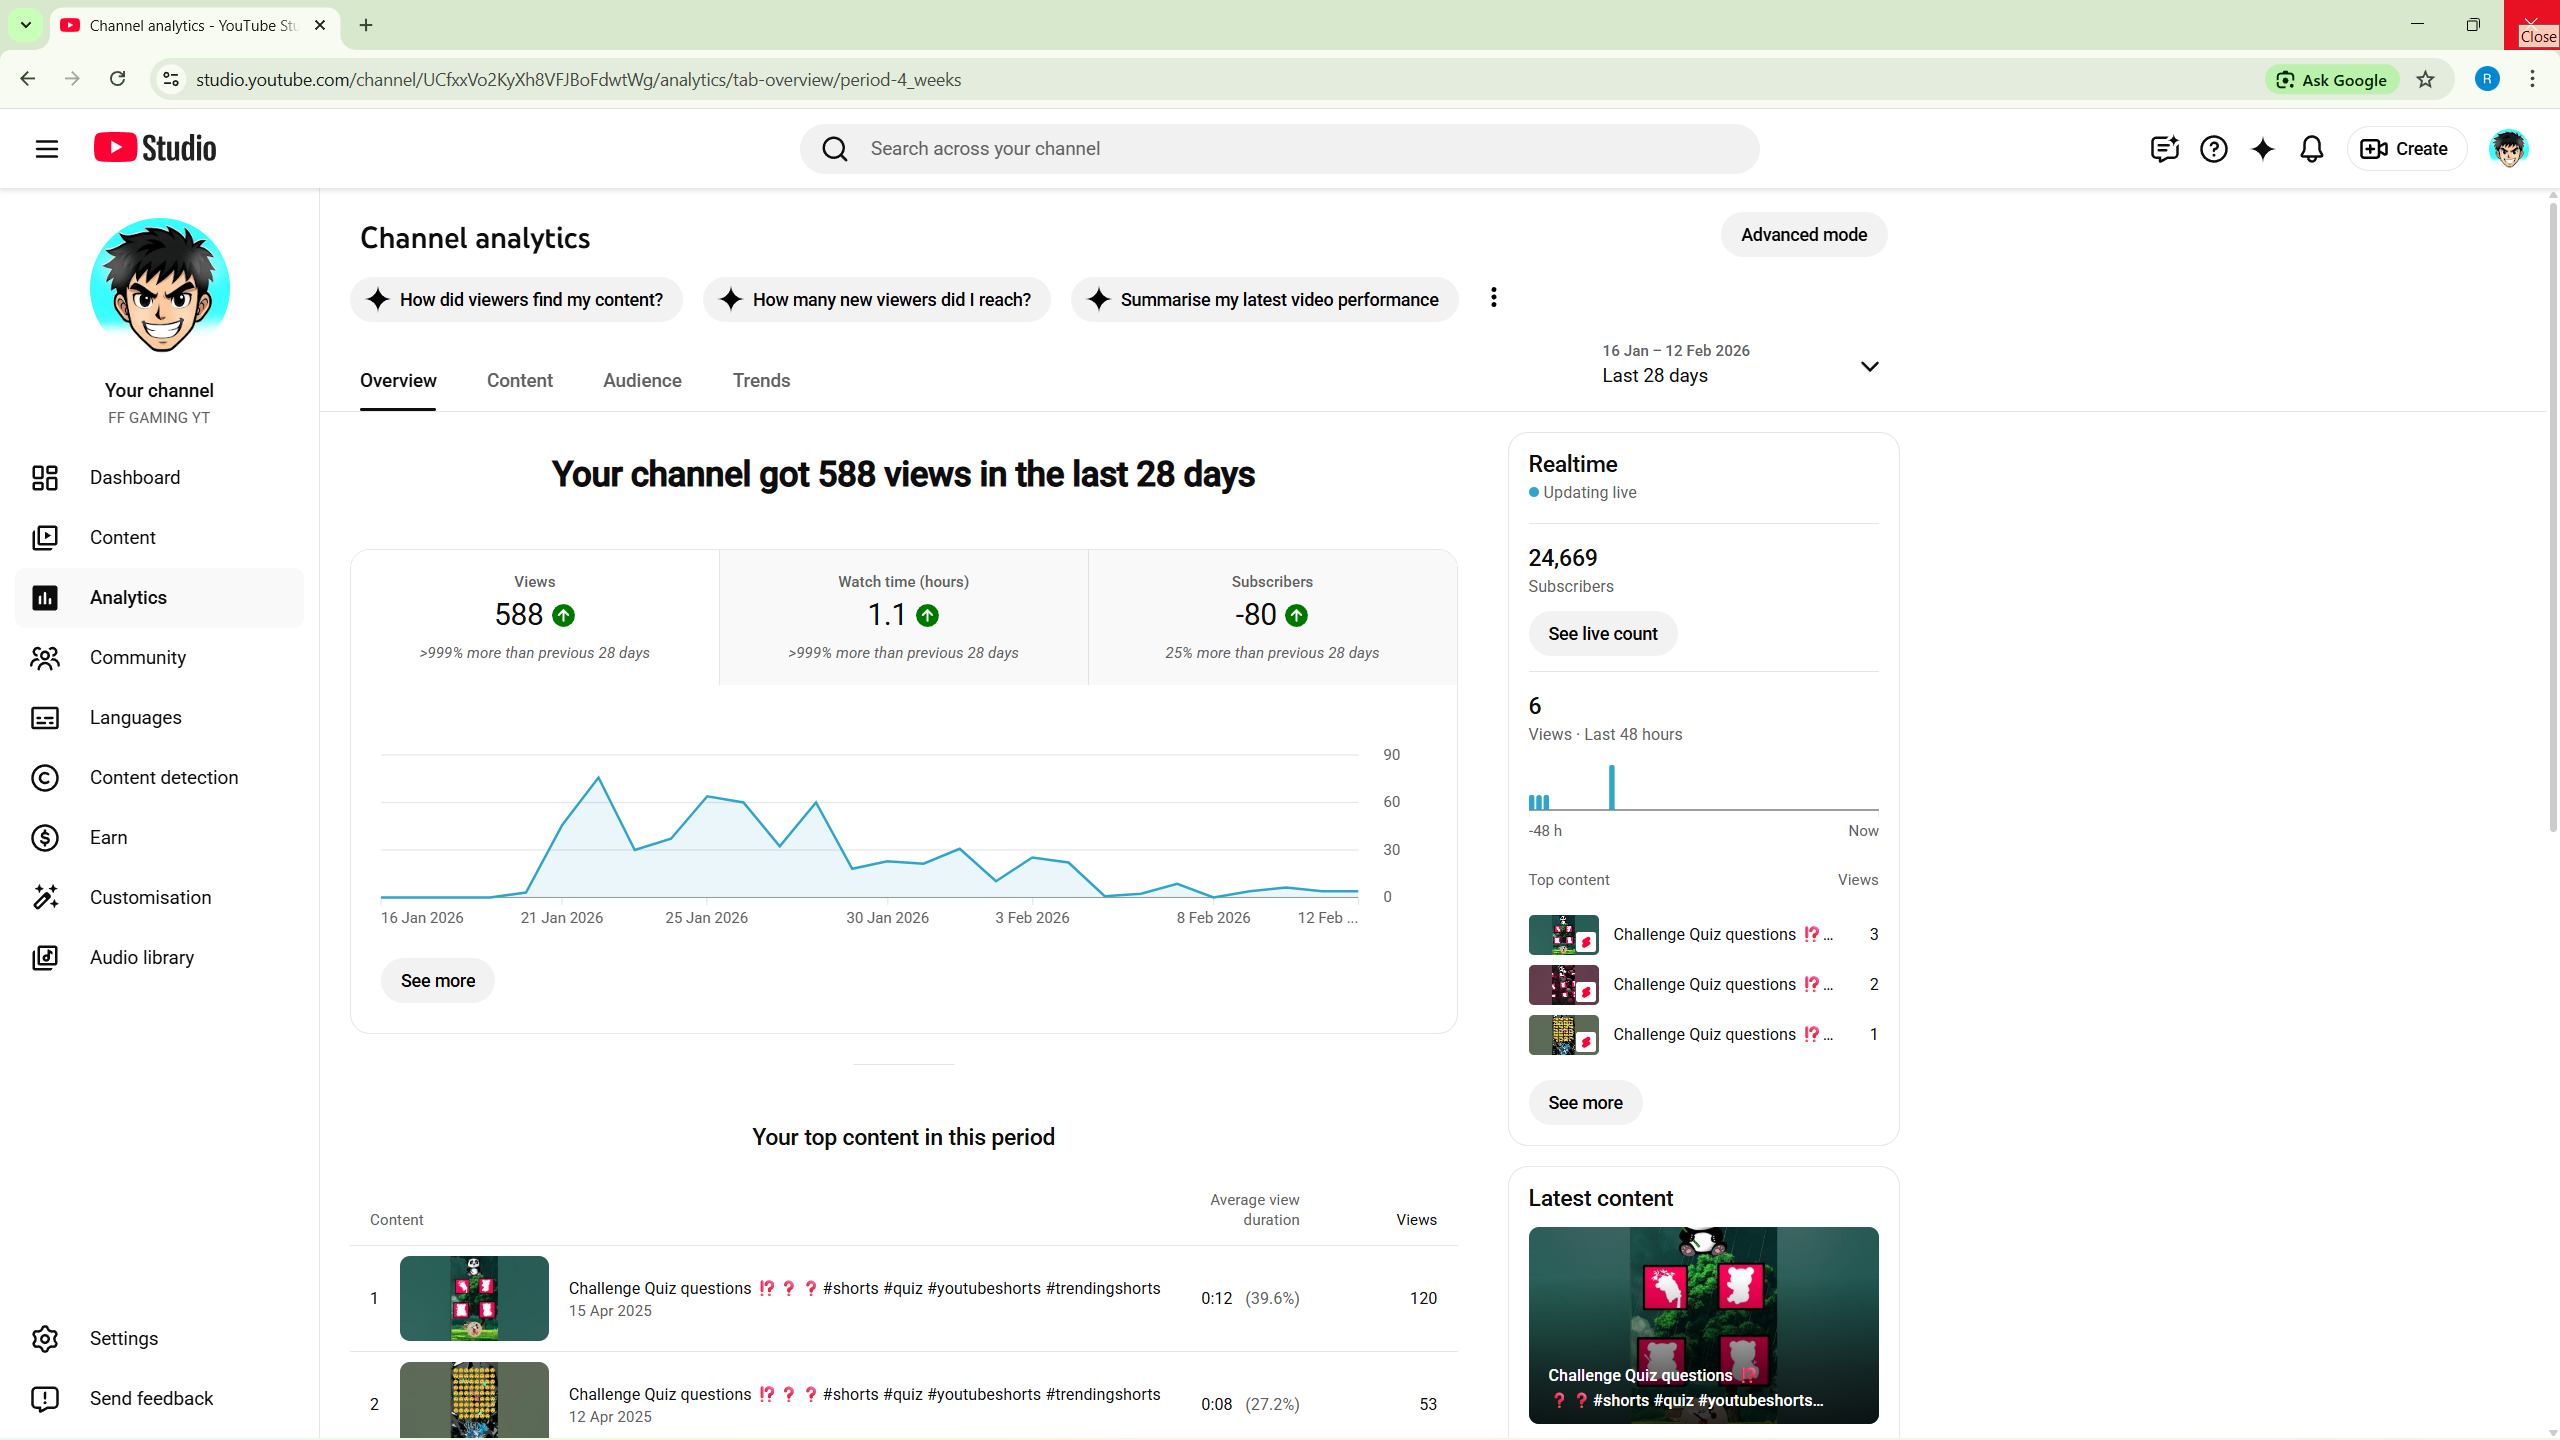Image resolution: width=2560 pixels, height=1440 pixels.
Task: Switch to the Trends tab
Action: click(x=761, y=380)
